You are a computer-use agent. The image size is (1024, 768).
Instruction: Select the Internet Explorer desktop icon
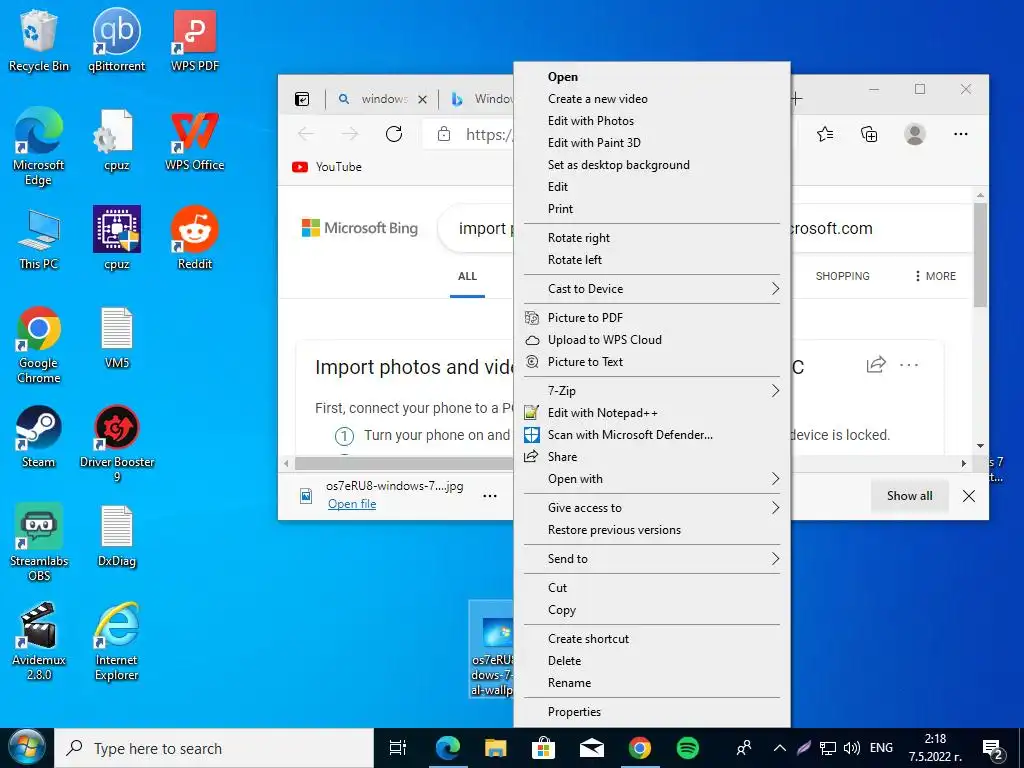pyautogui.click(x=117, y=641)
